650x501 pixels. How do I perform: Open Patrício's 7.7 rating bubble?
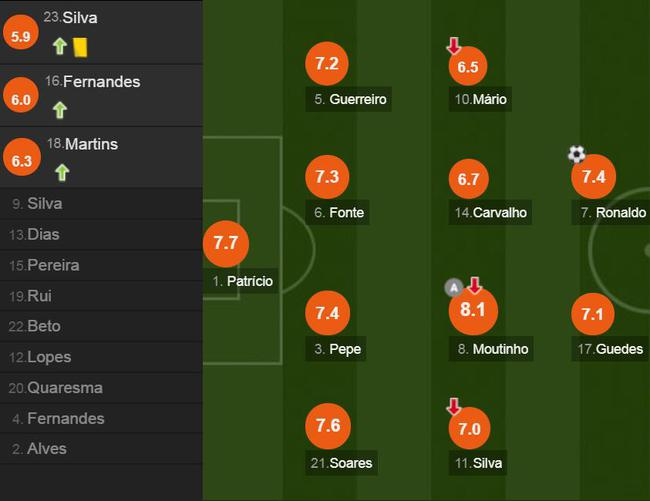point(225,243)
